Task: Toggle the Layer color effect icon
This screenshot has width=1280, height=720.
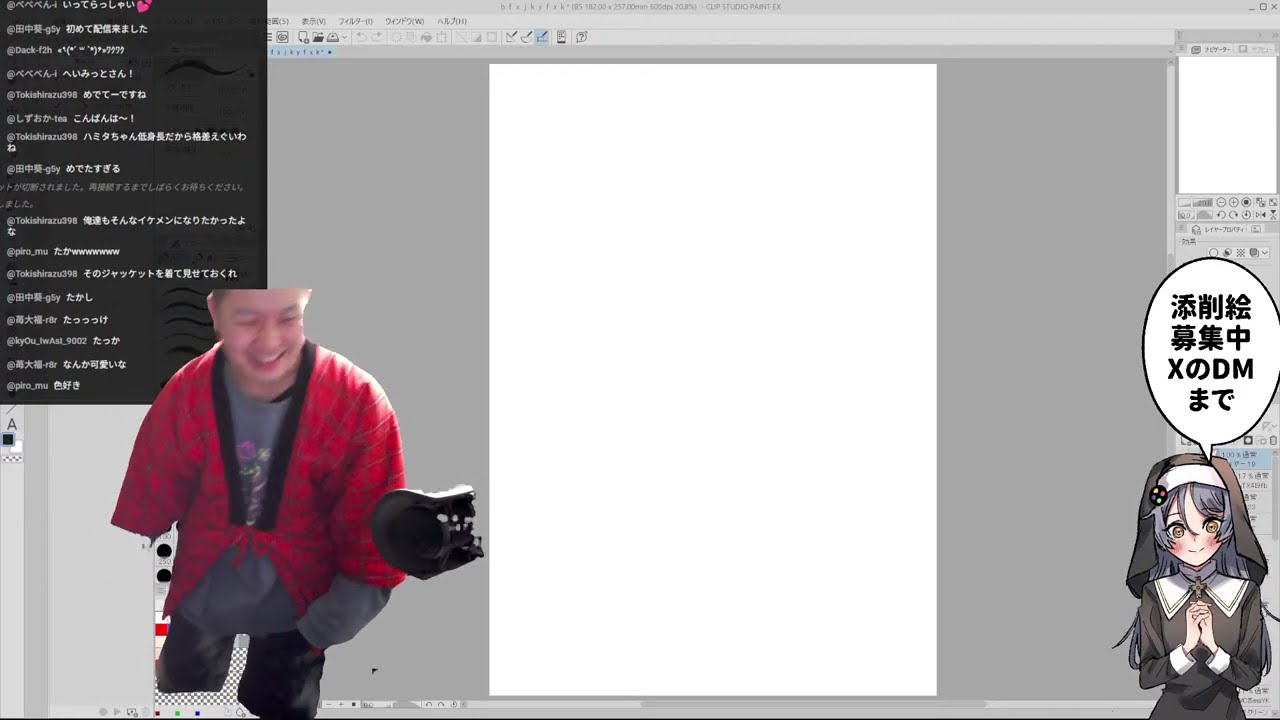Action: [x=1254, y=252]
